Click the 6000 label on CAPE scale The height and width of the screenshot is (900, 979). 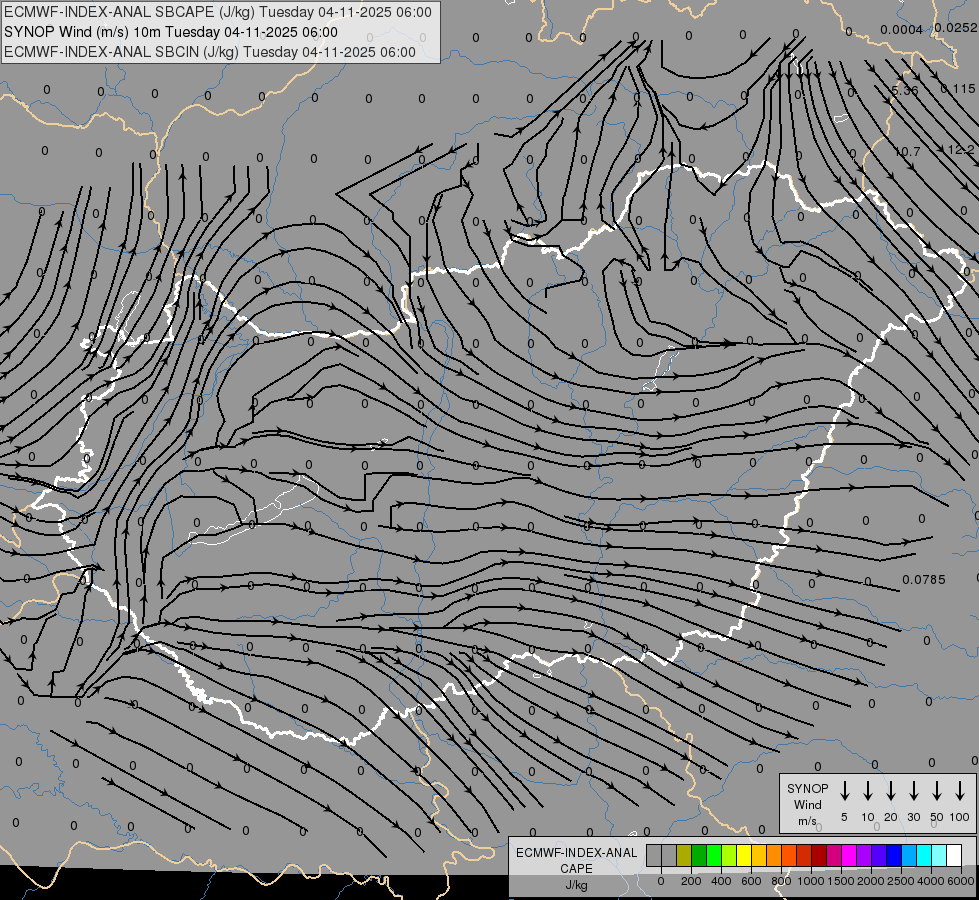[960, 881]
